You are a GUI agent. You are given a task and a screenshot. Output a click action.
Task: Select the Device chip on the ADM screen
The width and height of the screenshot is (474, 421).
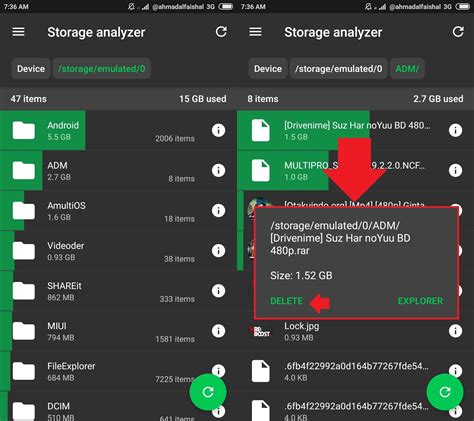click(268, 69)
